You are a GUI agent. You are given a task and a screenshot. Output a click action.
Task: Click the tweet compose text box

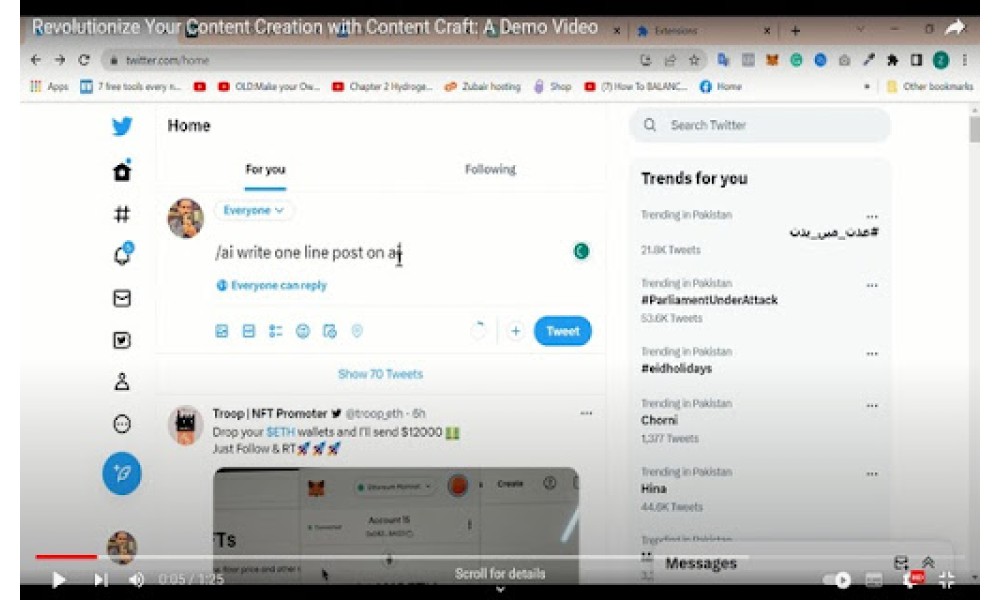pos(389,253)
